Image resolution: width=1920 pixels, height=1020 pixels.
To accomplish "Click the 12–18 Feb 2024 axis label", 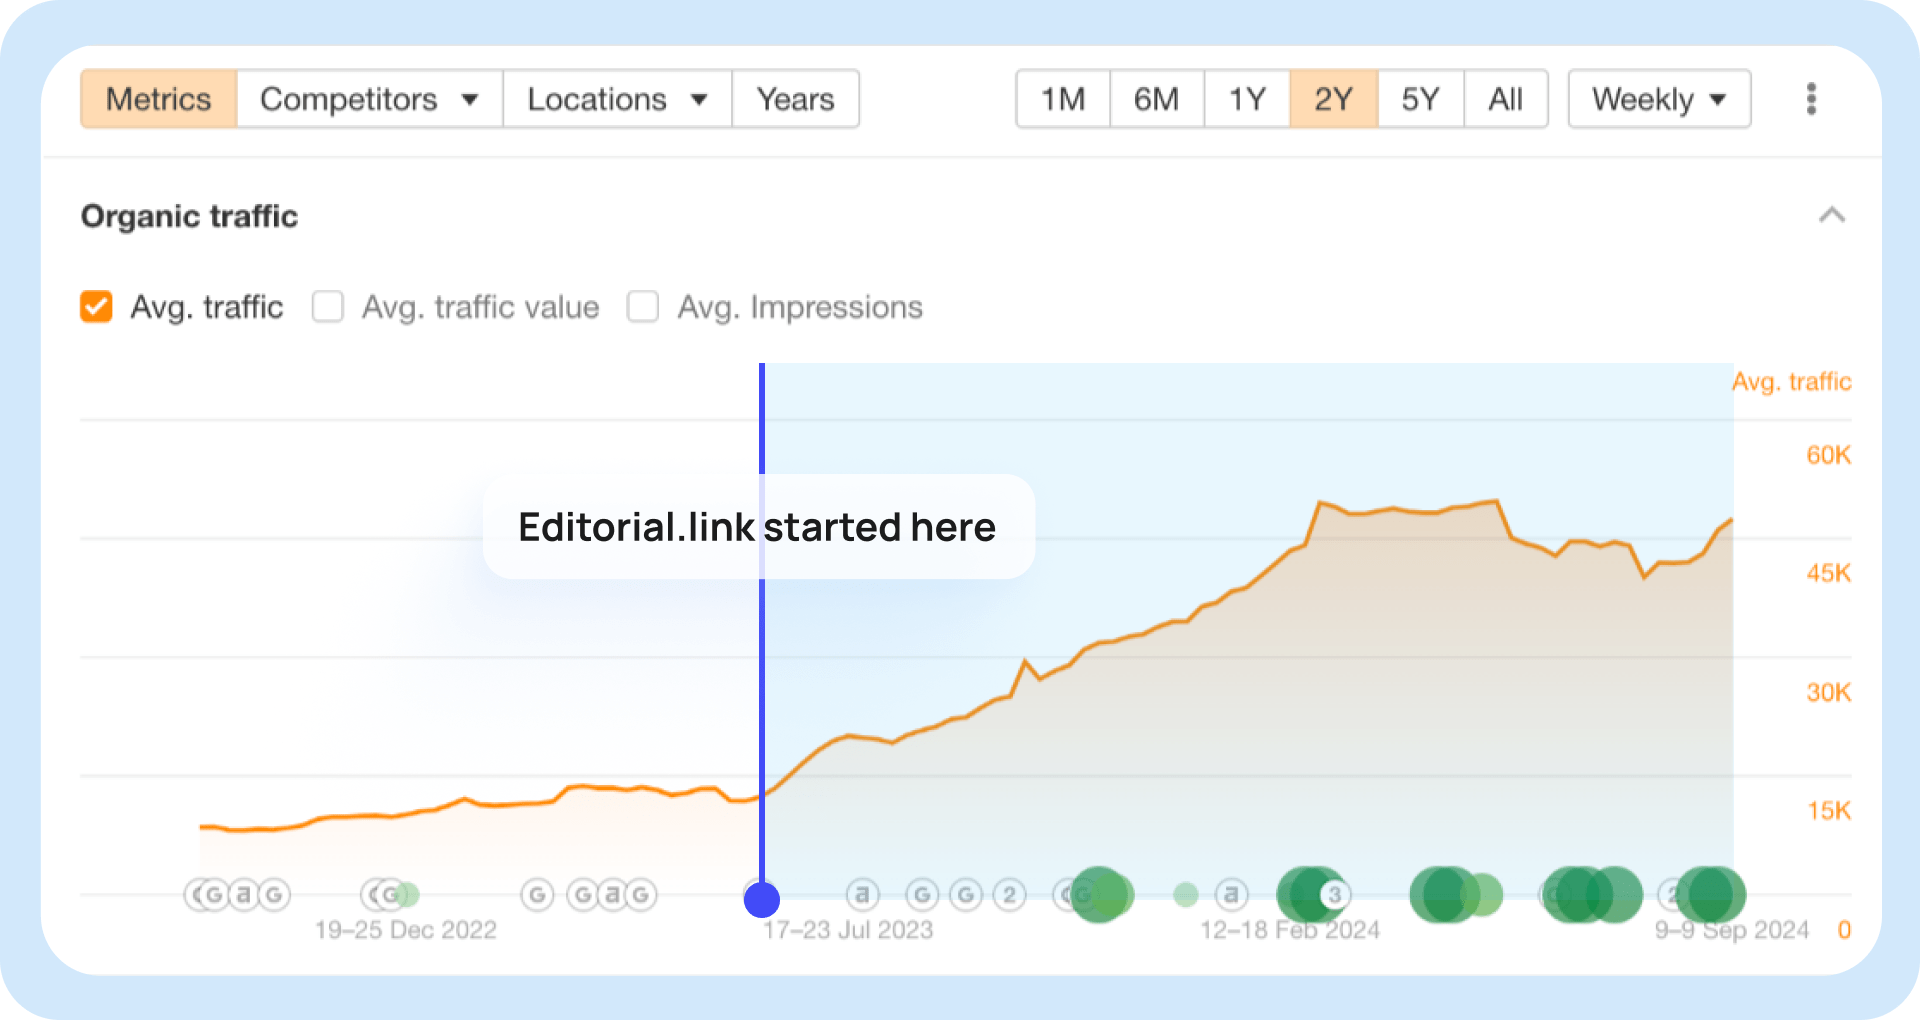I will pos(1290,930).
